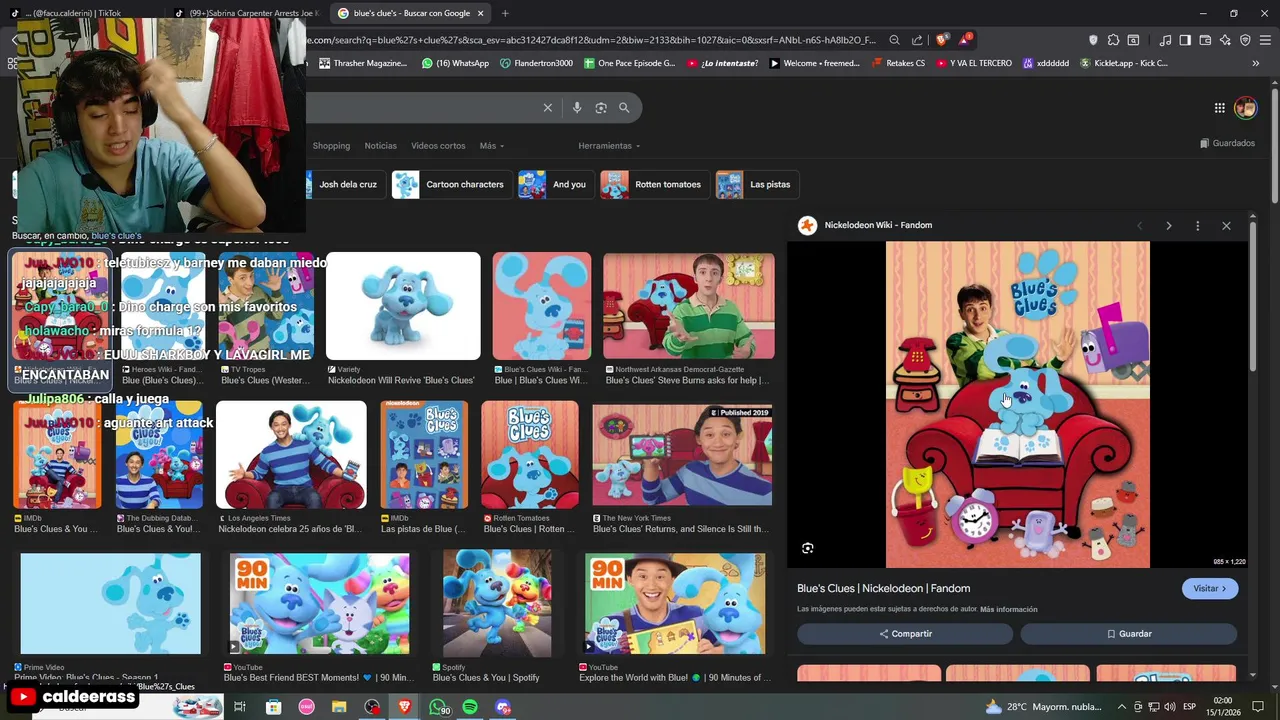
Task: Open WhatsApp from the taskbar
Action: click(439, 707)
